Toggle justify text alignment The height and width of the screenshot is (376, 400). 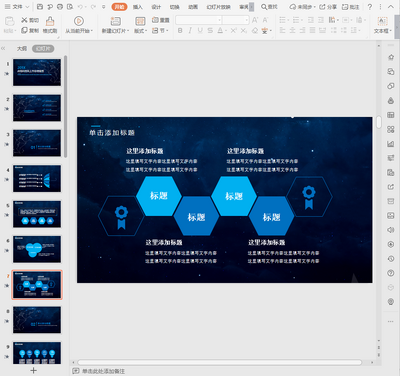[312, 30]
